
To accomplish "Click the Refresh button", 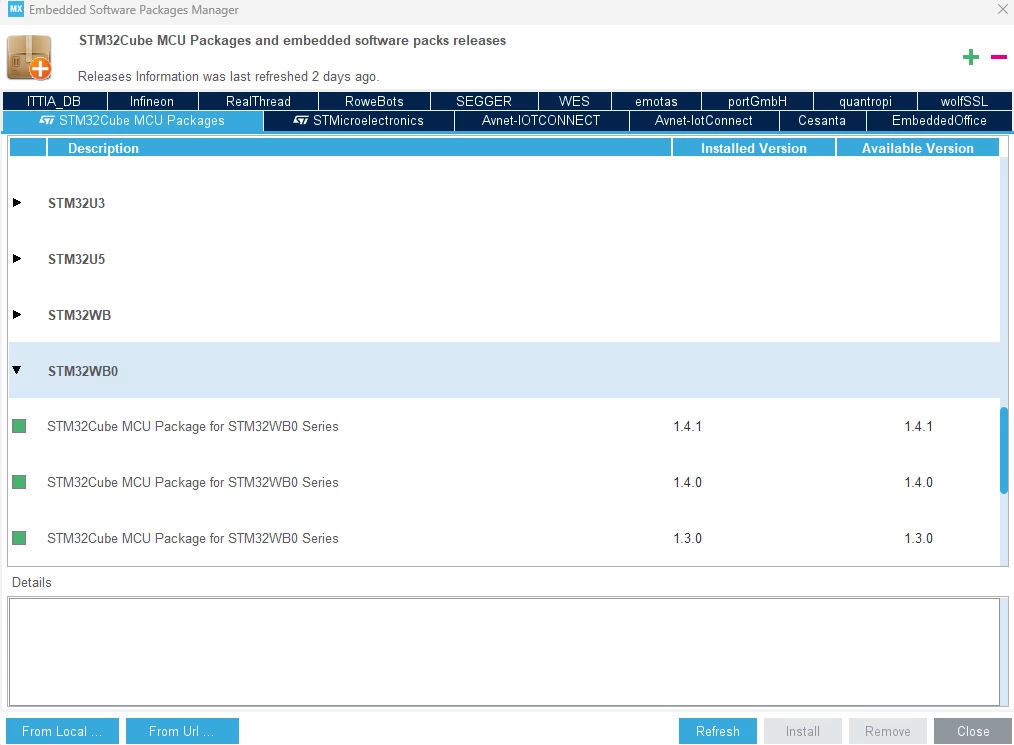I will click(x=717, y=731).
